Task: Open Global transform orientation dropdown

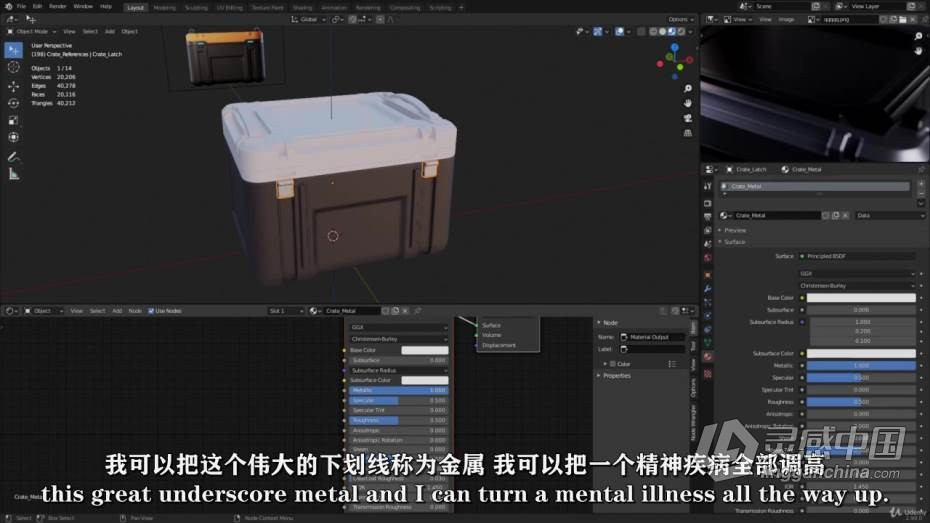Action: click(308, 20)
